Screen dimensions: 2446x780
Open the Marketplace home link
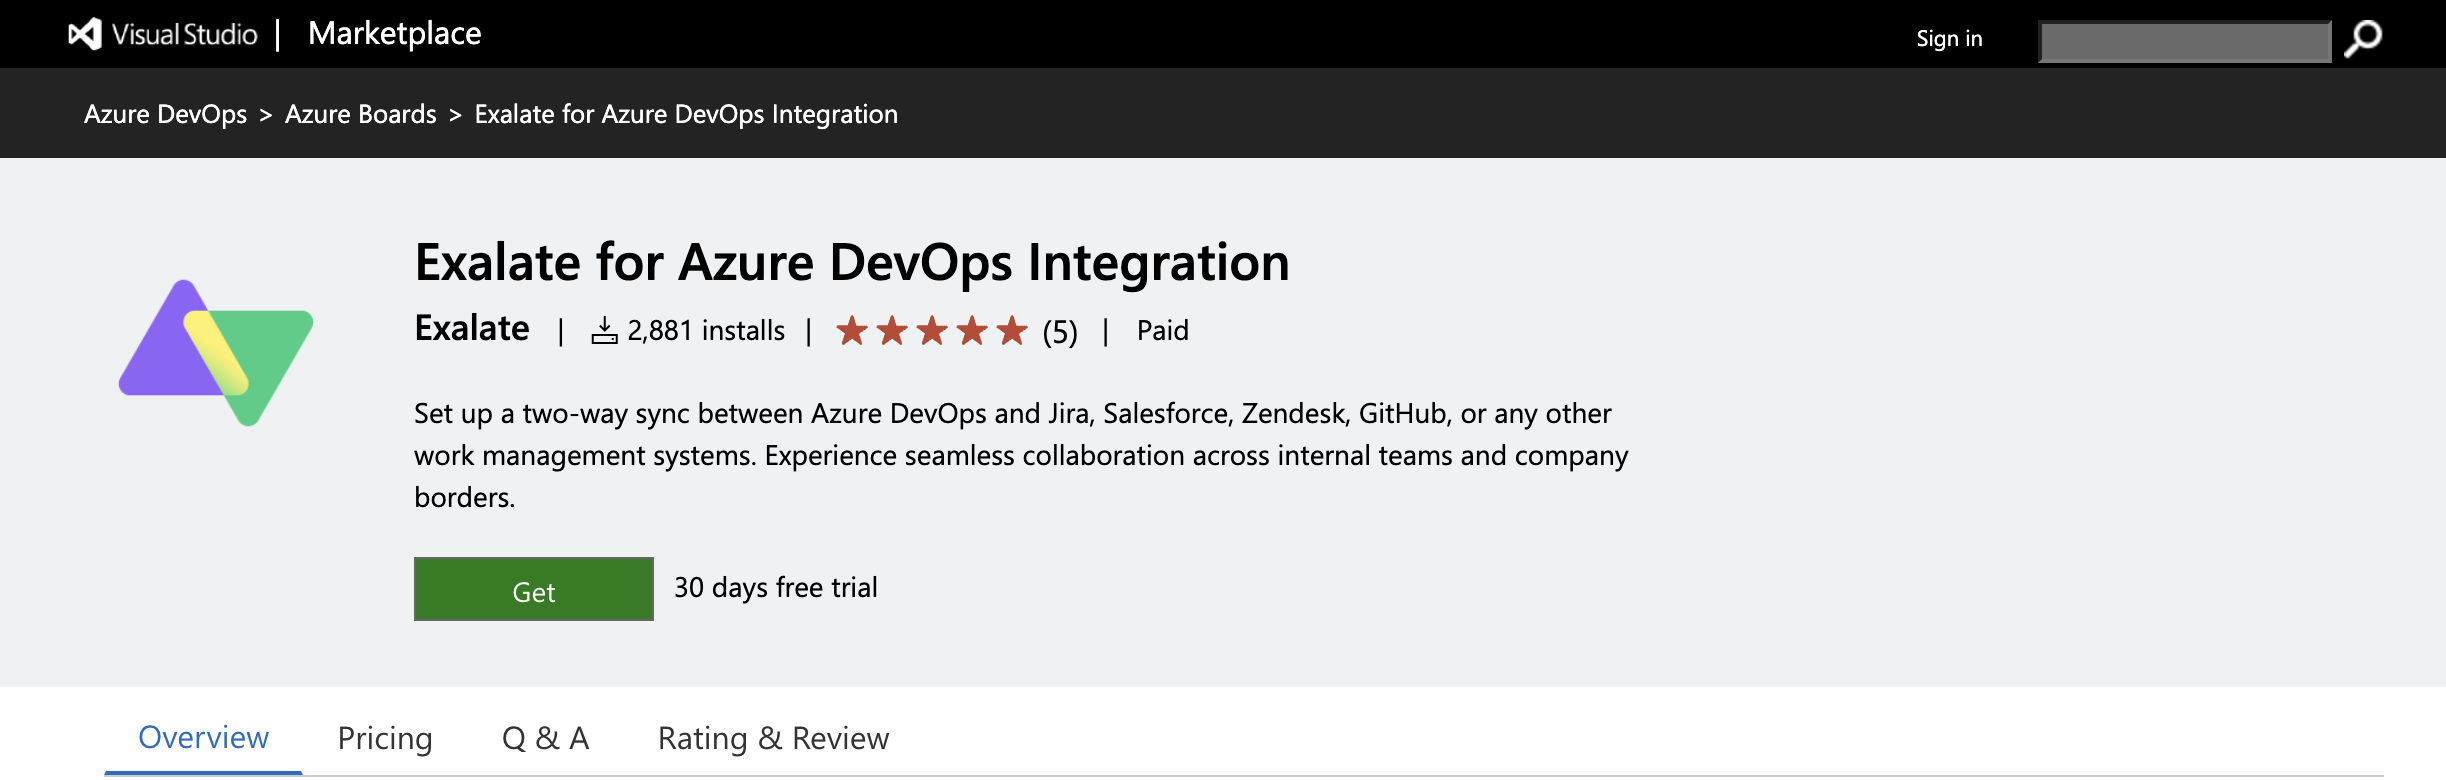pos(395,34)
